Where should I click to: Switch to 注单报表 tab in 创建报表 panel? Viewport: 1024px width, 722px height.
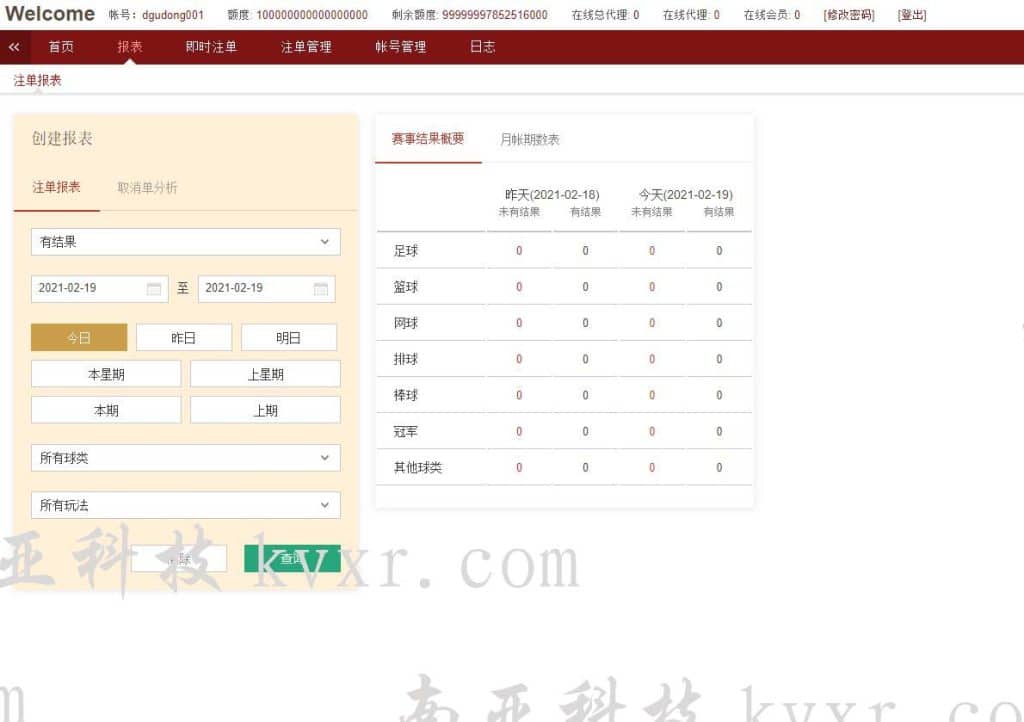56,187
